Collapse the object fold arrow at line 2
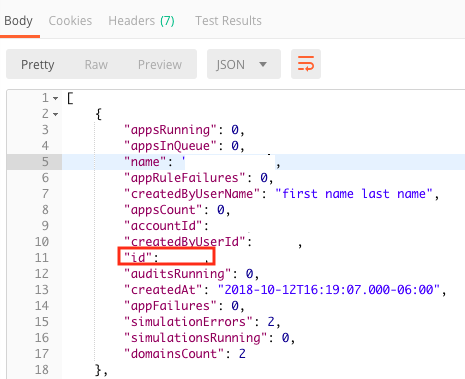 pos(56,114)
